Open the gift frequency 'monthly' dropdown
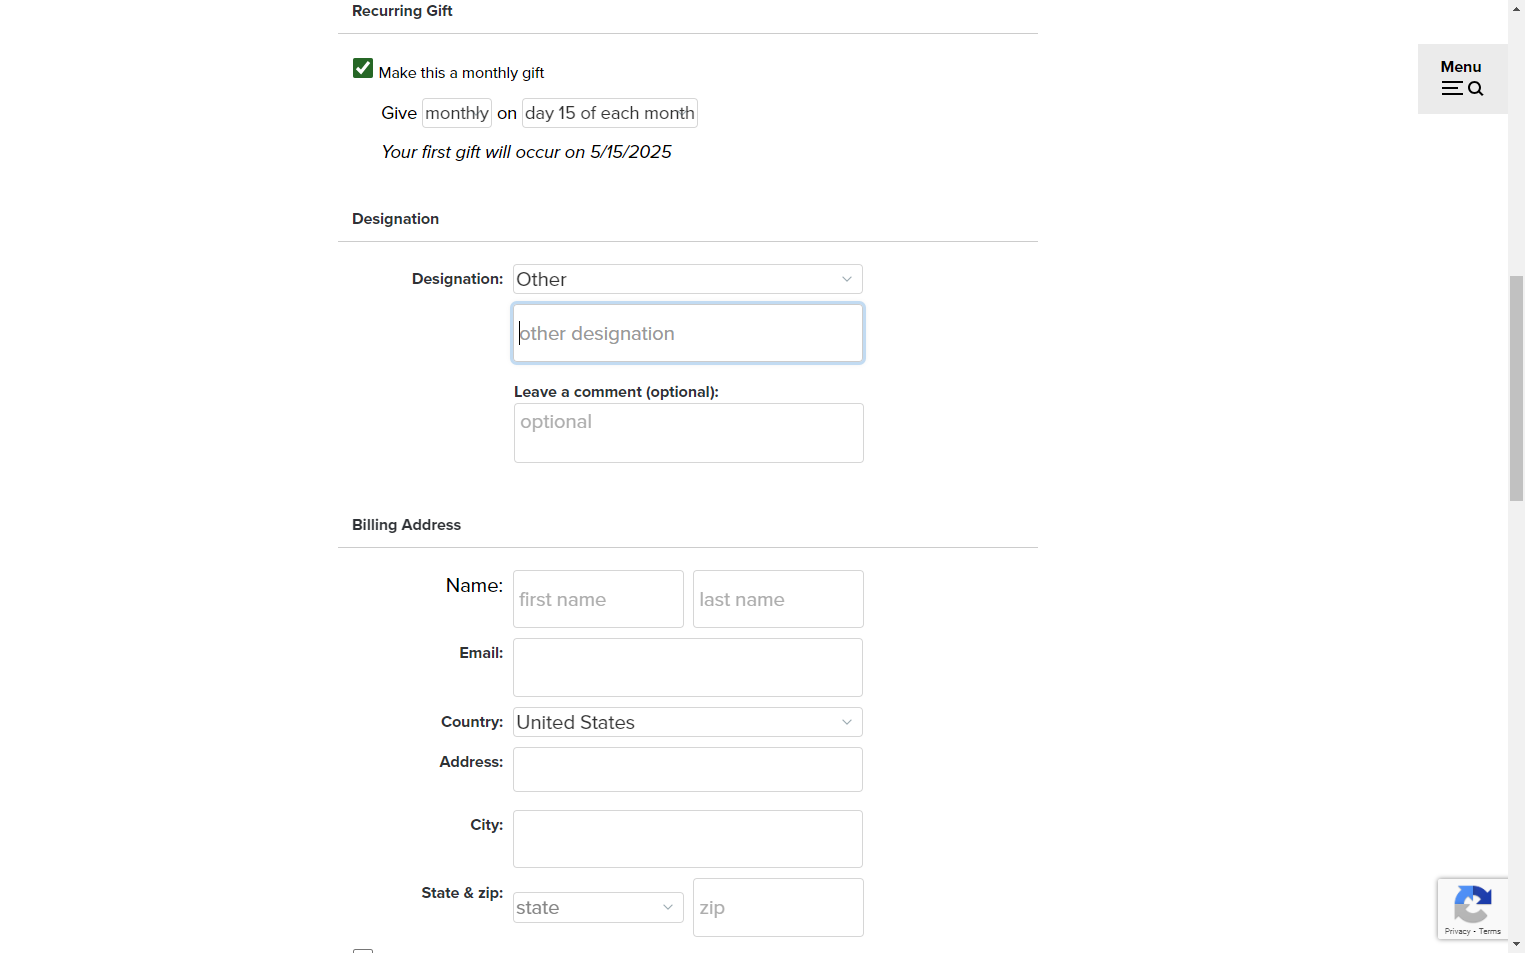The image size is (1525, 953). pos(457,113)
